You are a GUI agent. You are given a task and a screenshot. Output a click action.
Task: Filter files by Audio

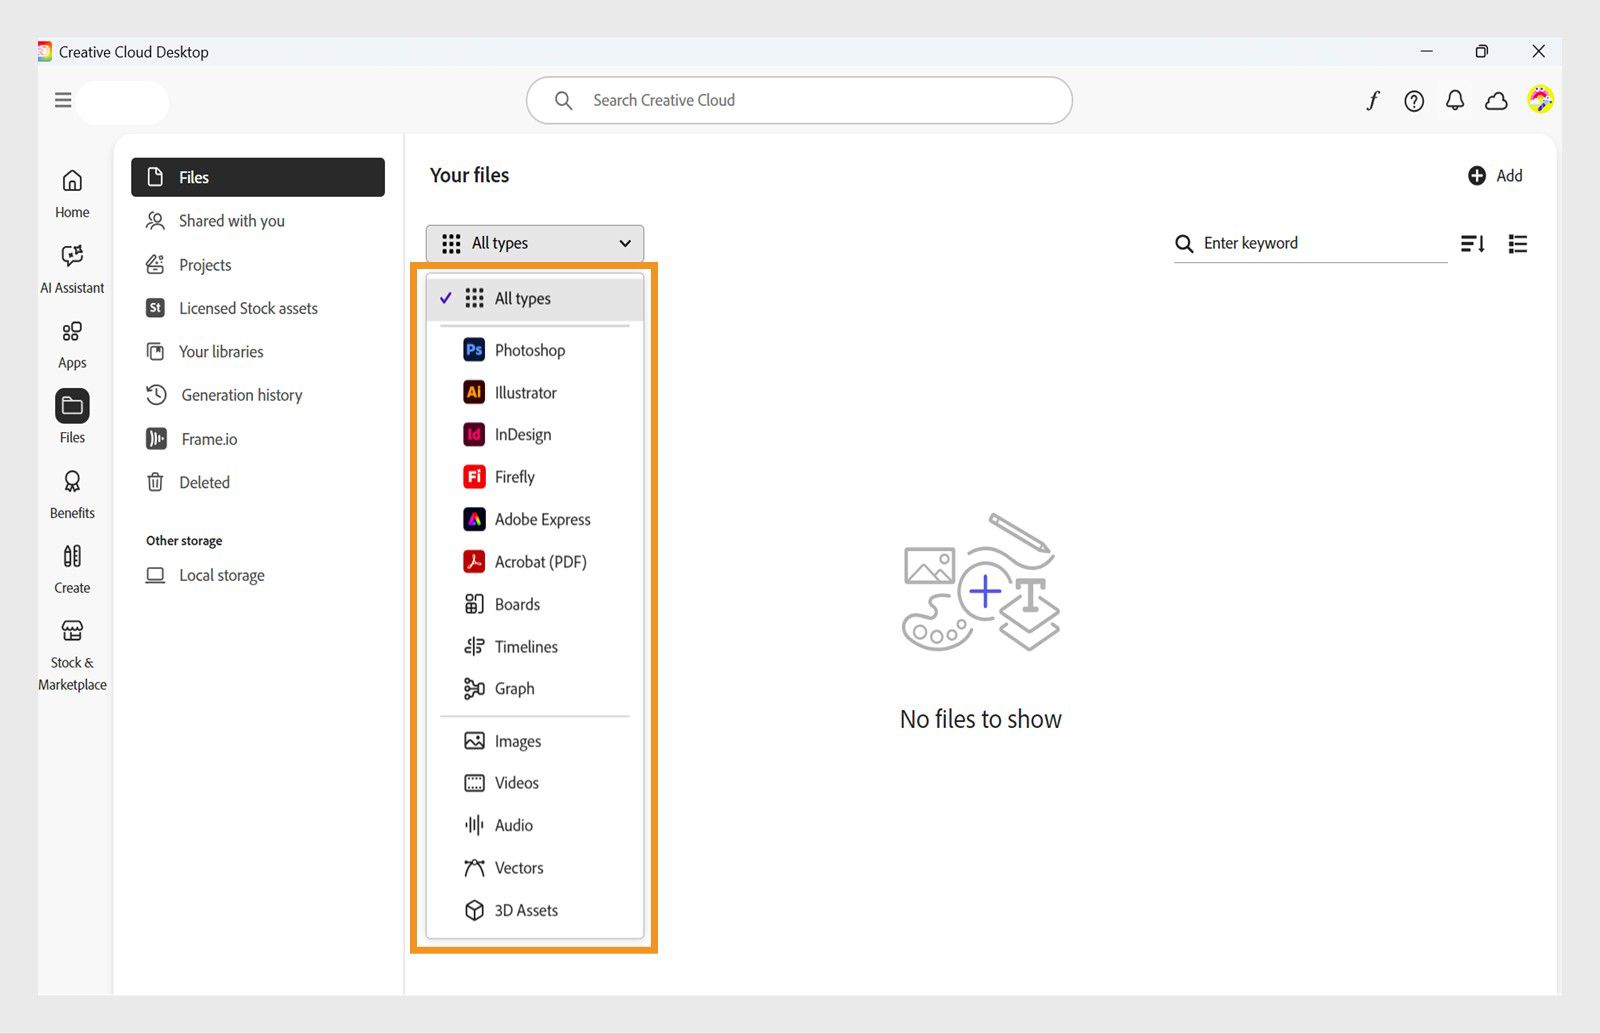535,825
